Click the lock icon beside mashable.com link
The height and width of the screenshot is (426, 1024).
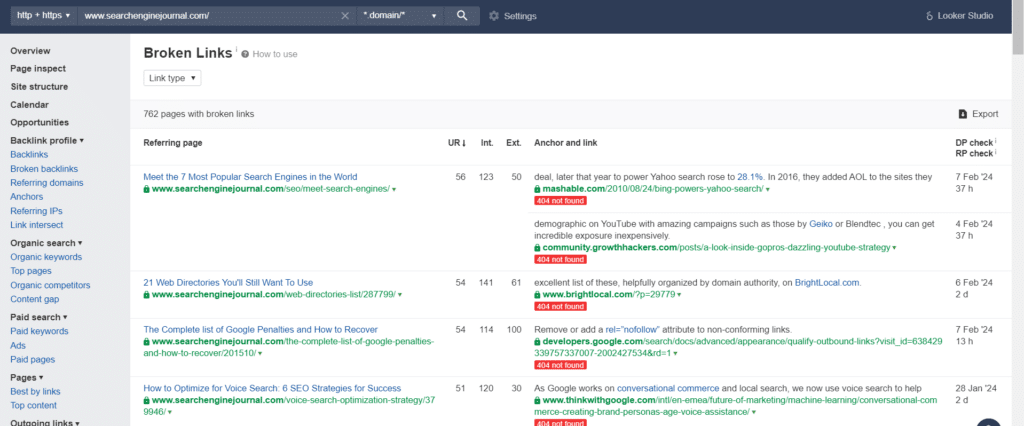pyautogui.click(x=537, y=189)
